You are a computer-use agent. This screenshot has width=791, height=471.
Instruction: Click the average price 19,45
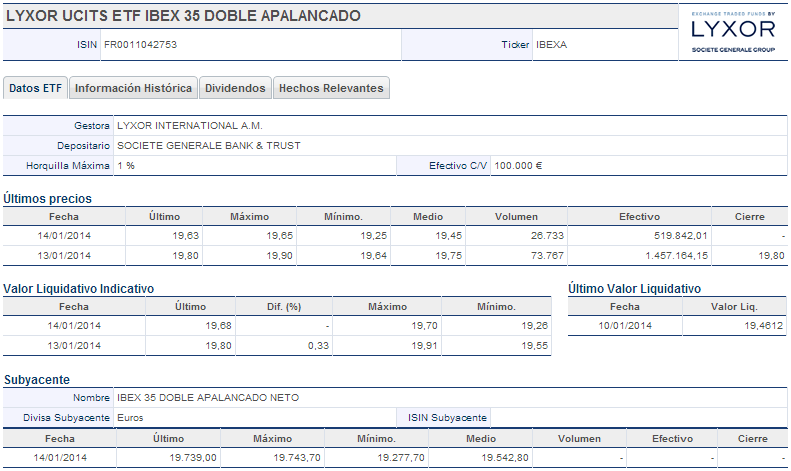coord(448,236)
